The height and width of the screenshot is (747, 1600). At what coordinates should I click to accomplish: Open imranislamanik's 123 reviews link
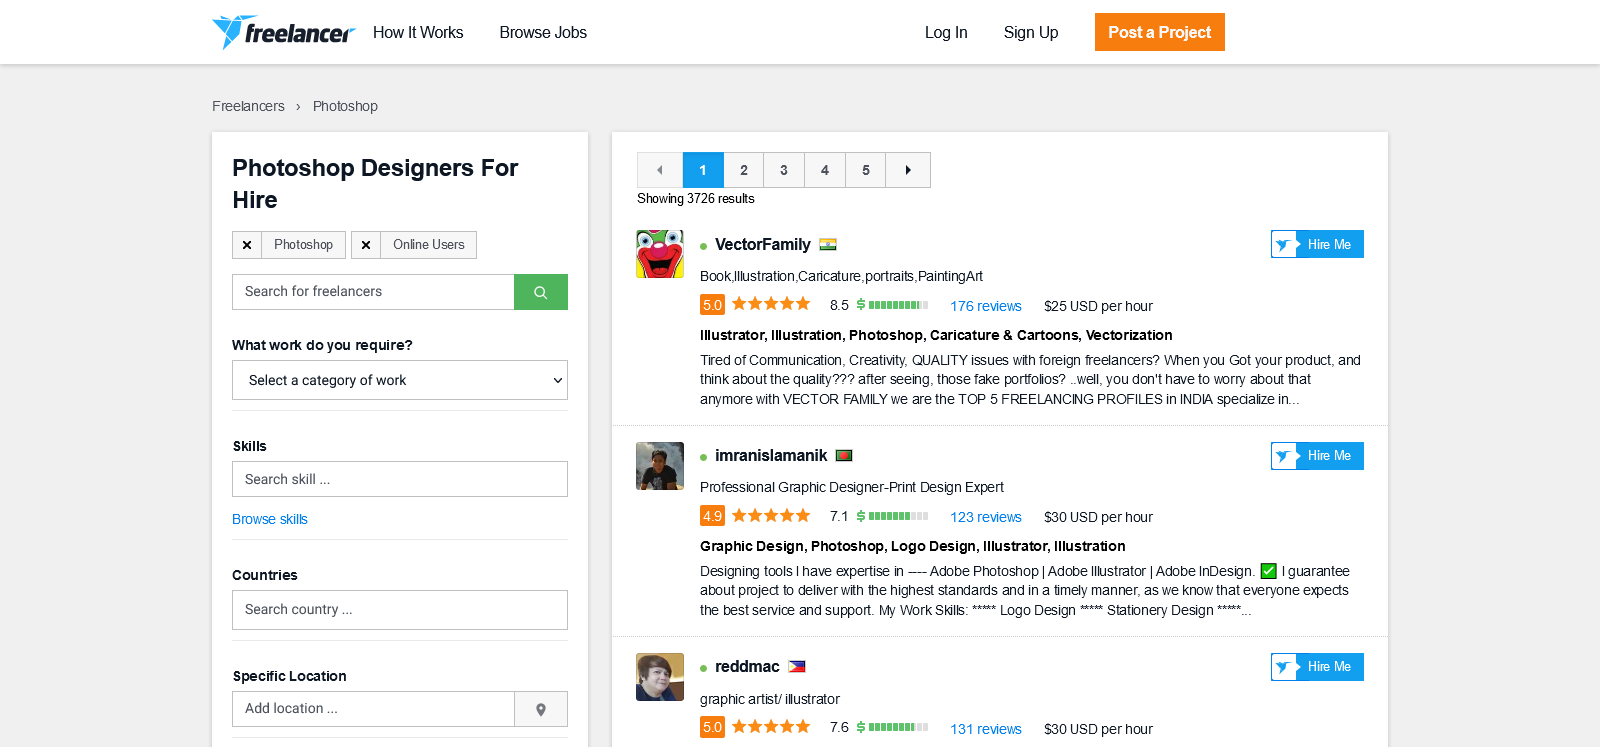(985, 517)
